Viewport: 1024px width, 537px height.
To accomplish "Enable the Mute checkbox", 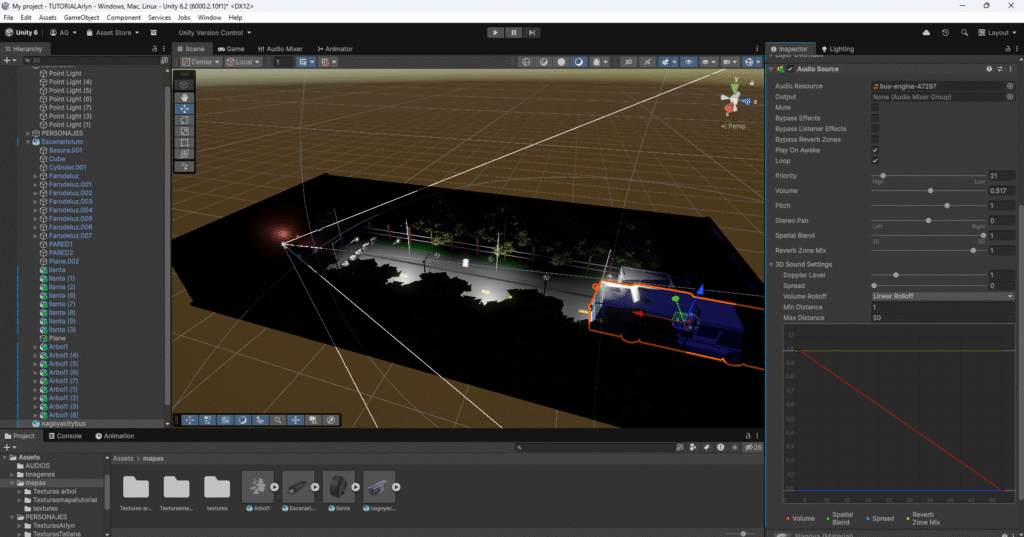I will (875, 107).
